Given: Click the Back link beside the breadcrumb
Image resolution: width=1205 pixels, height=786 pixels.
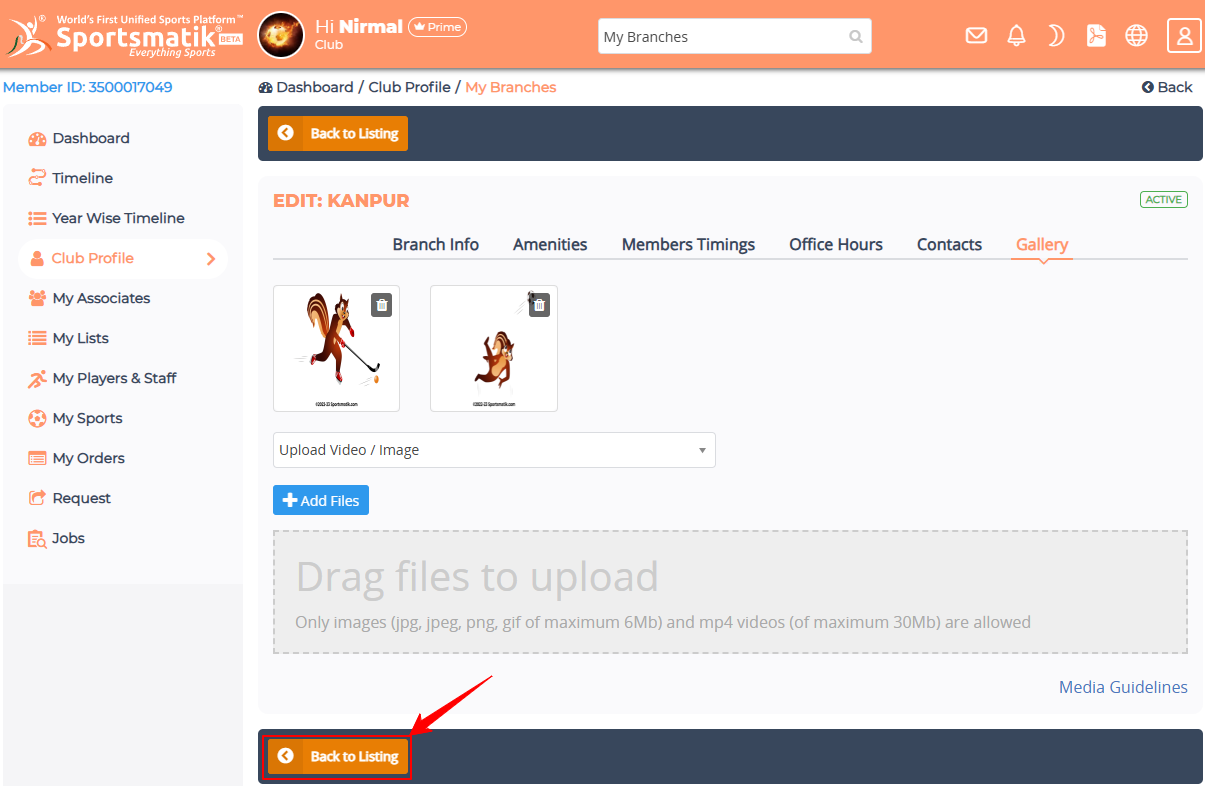Looking at the screenshot, I should click(1167, 87).
